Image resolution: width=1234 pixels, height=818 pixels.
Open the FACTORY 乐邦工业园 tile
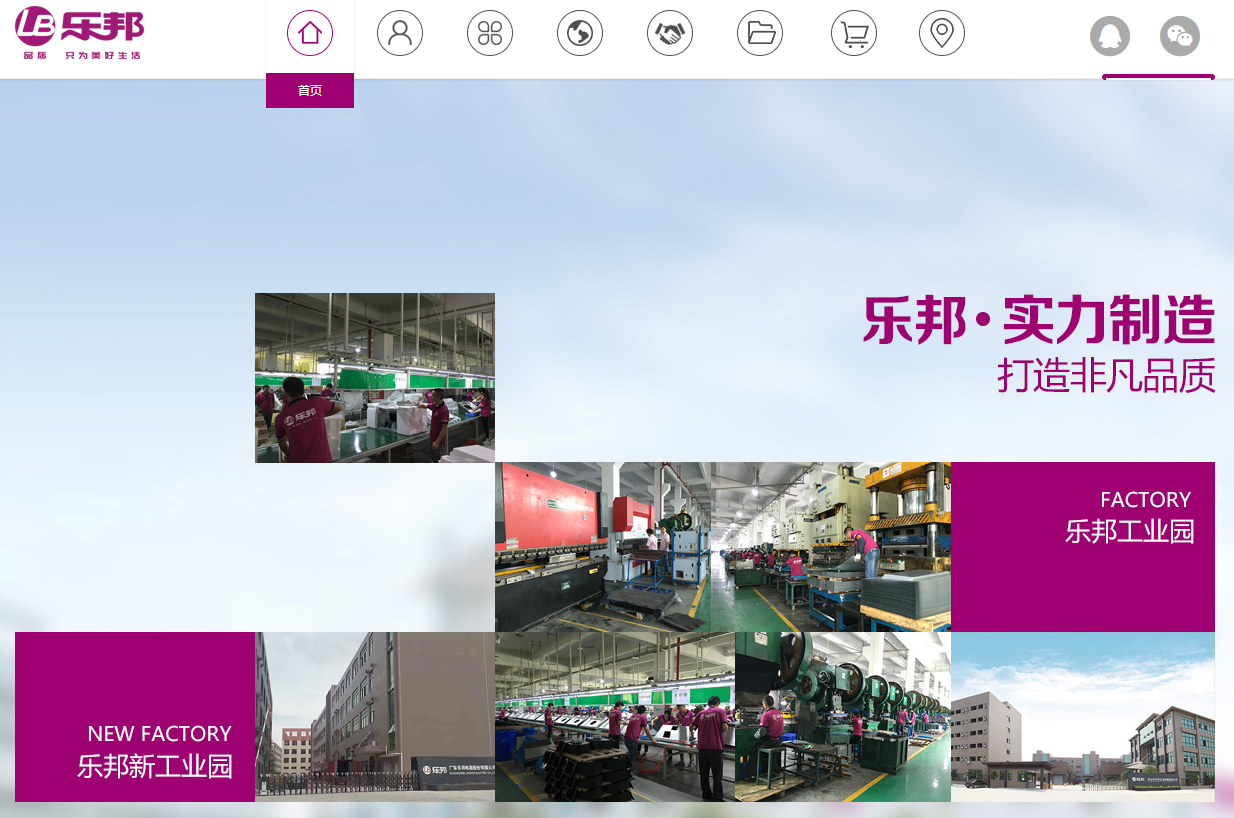[1083, 547]
